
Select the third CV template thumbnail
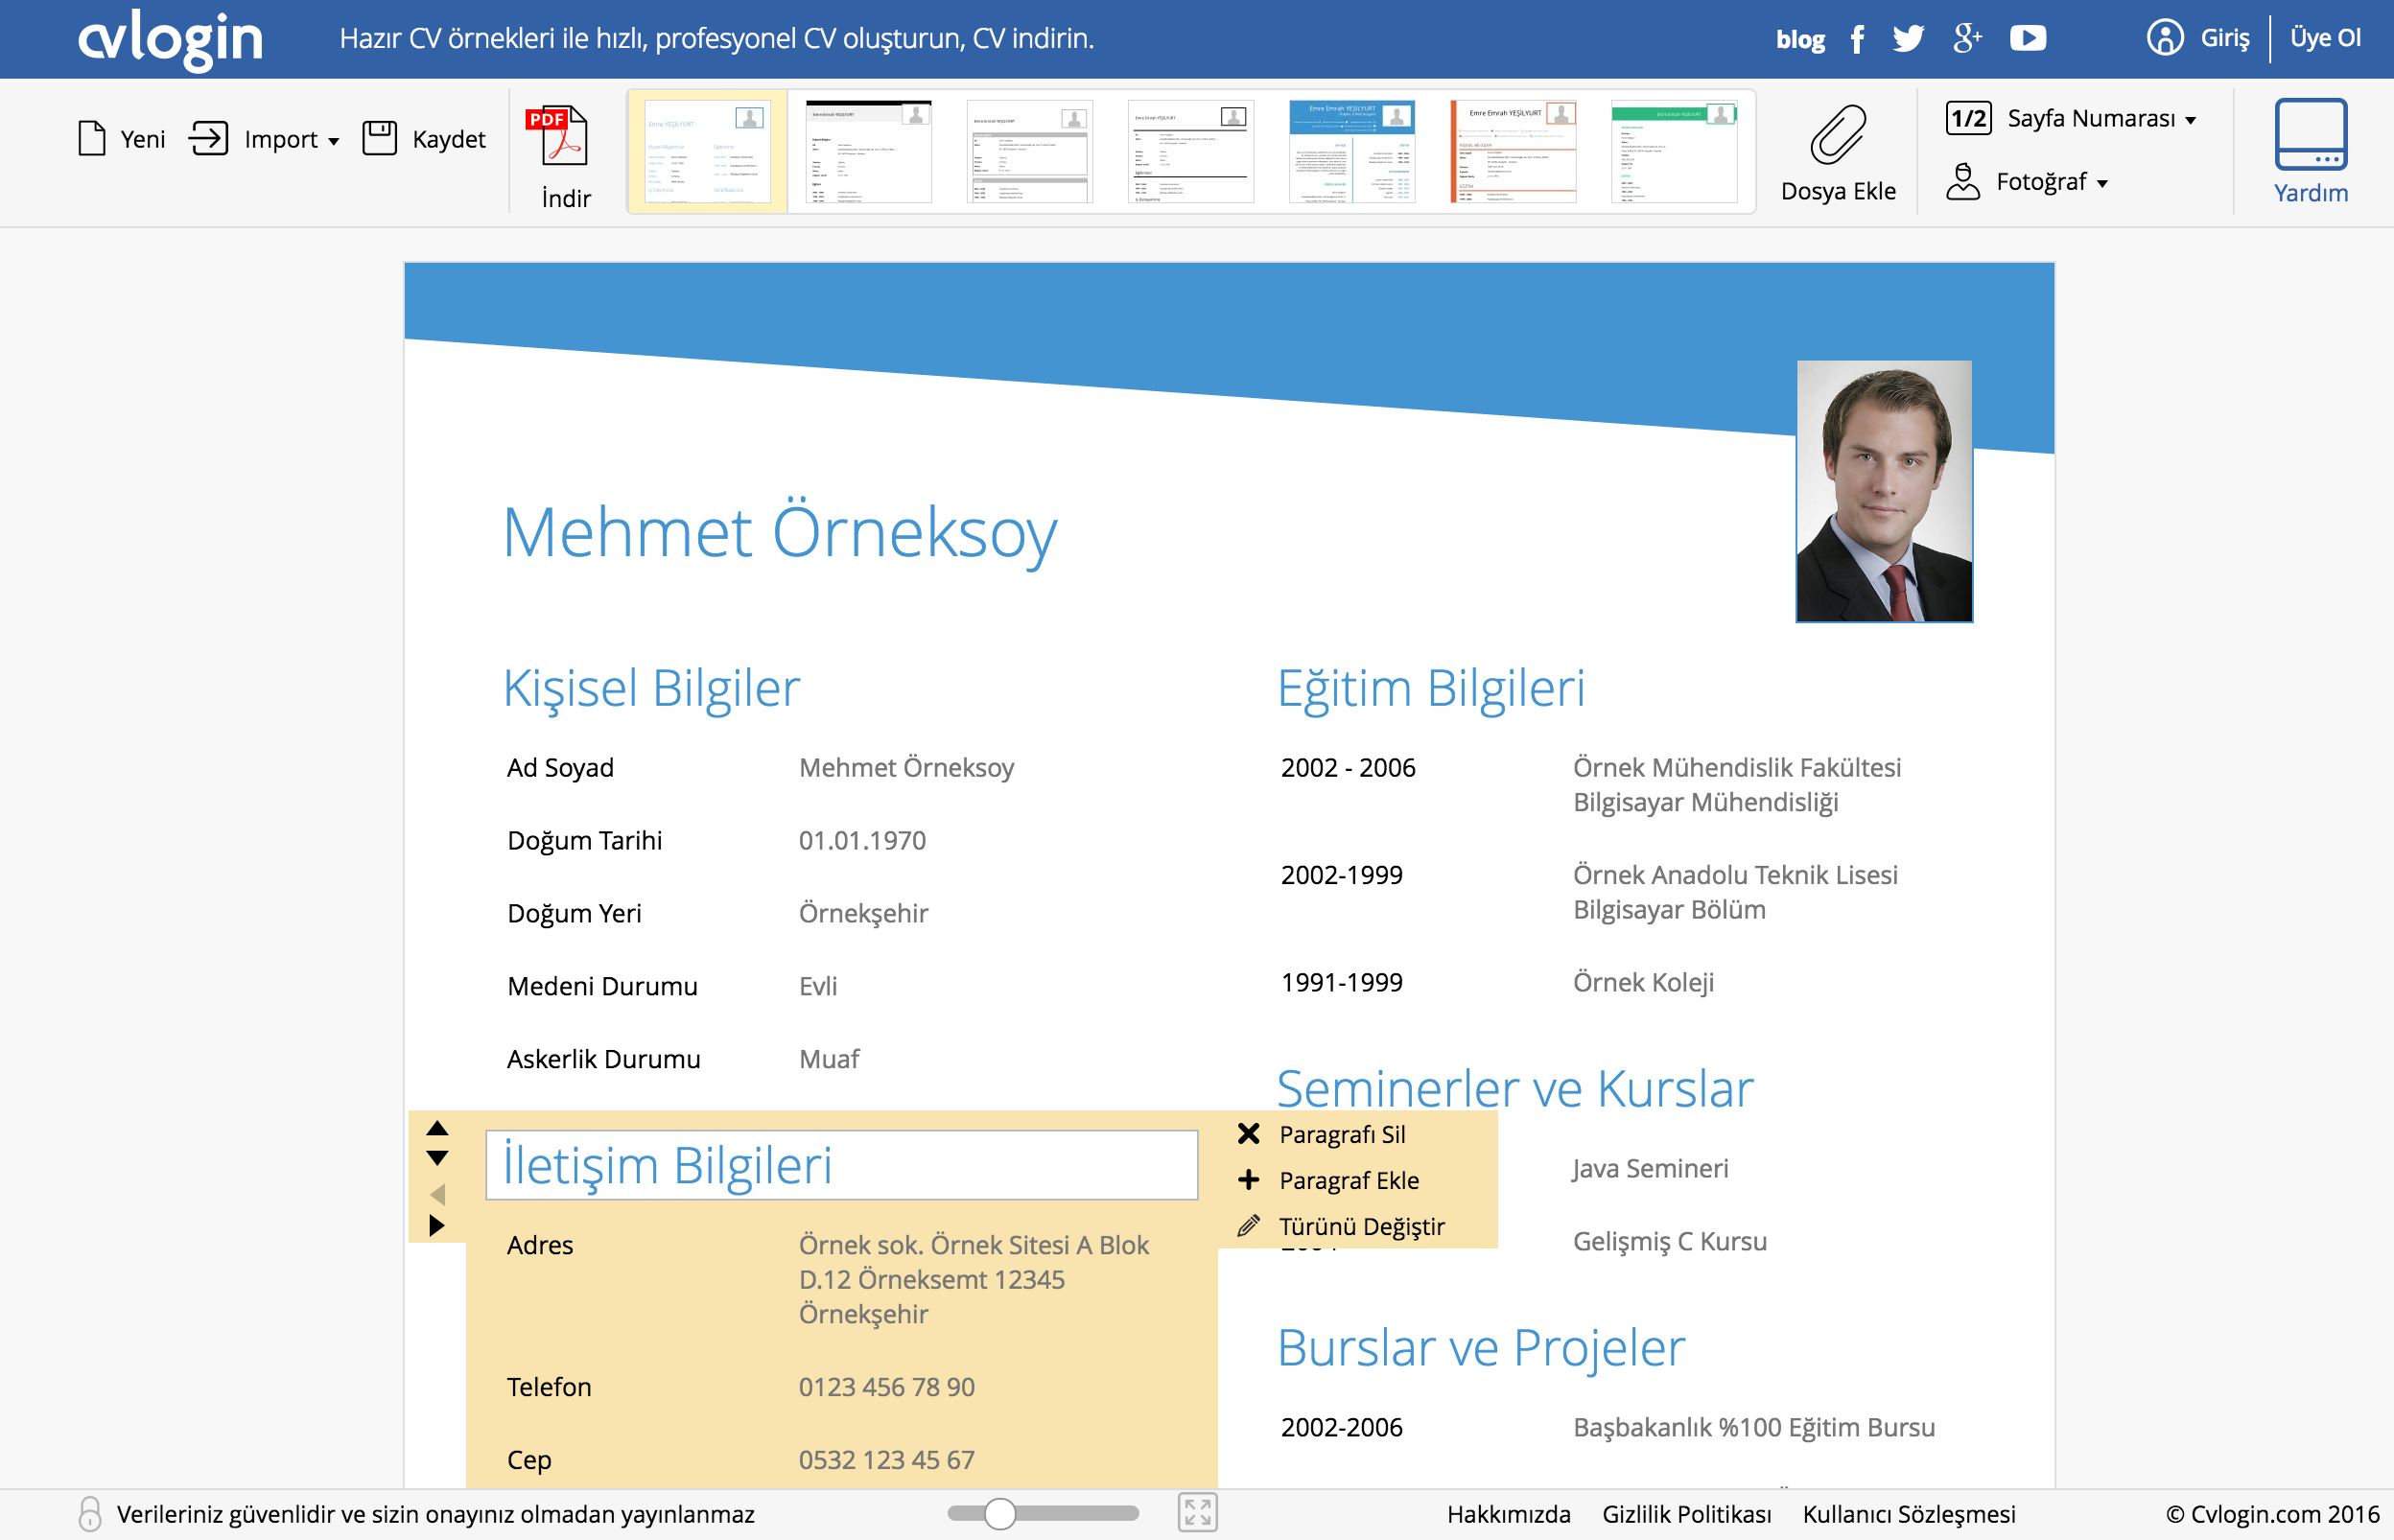(1029, 151)
